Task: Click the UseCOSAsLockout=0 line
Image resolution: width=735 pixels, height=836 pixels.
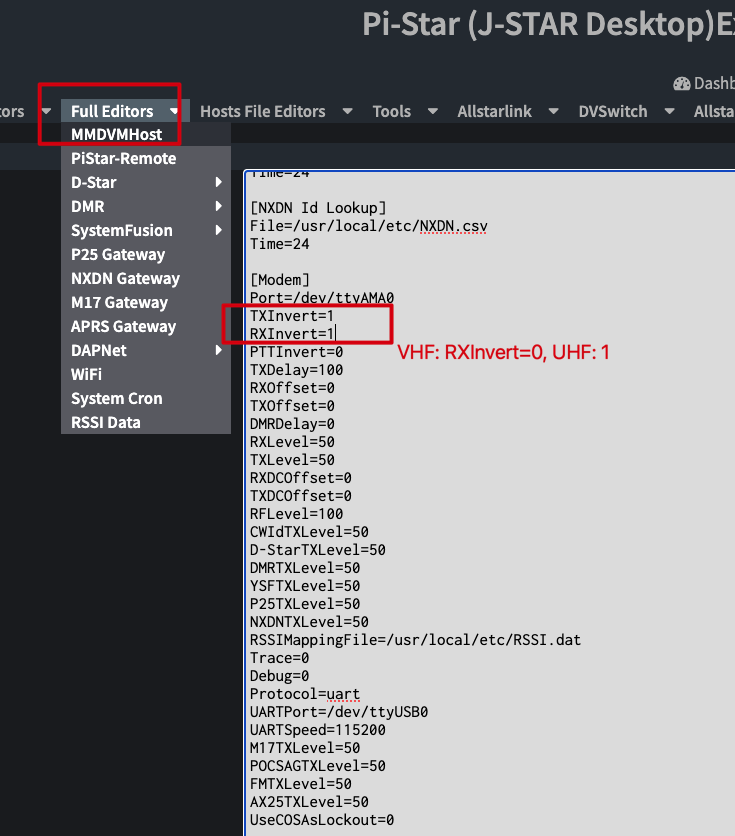Action: coord(322,820)
